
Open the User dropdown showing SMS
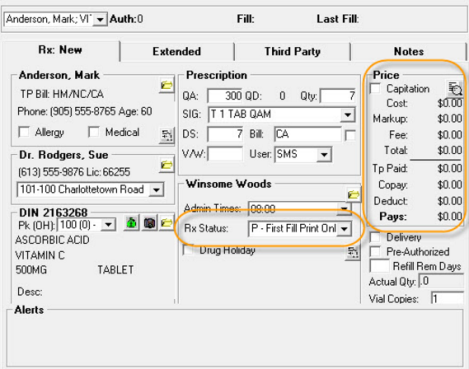point(324,155)
